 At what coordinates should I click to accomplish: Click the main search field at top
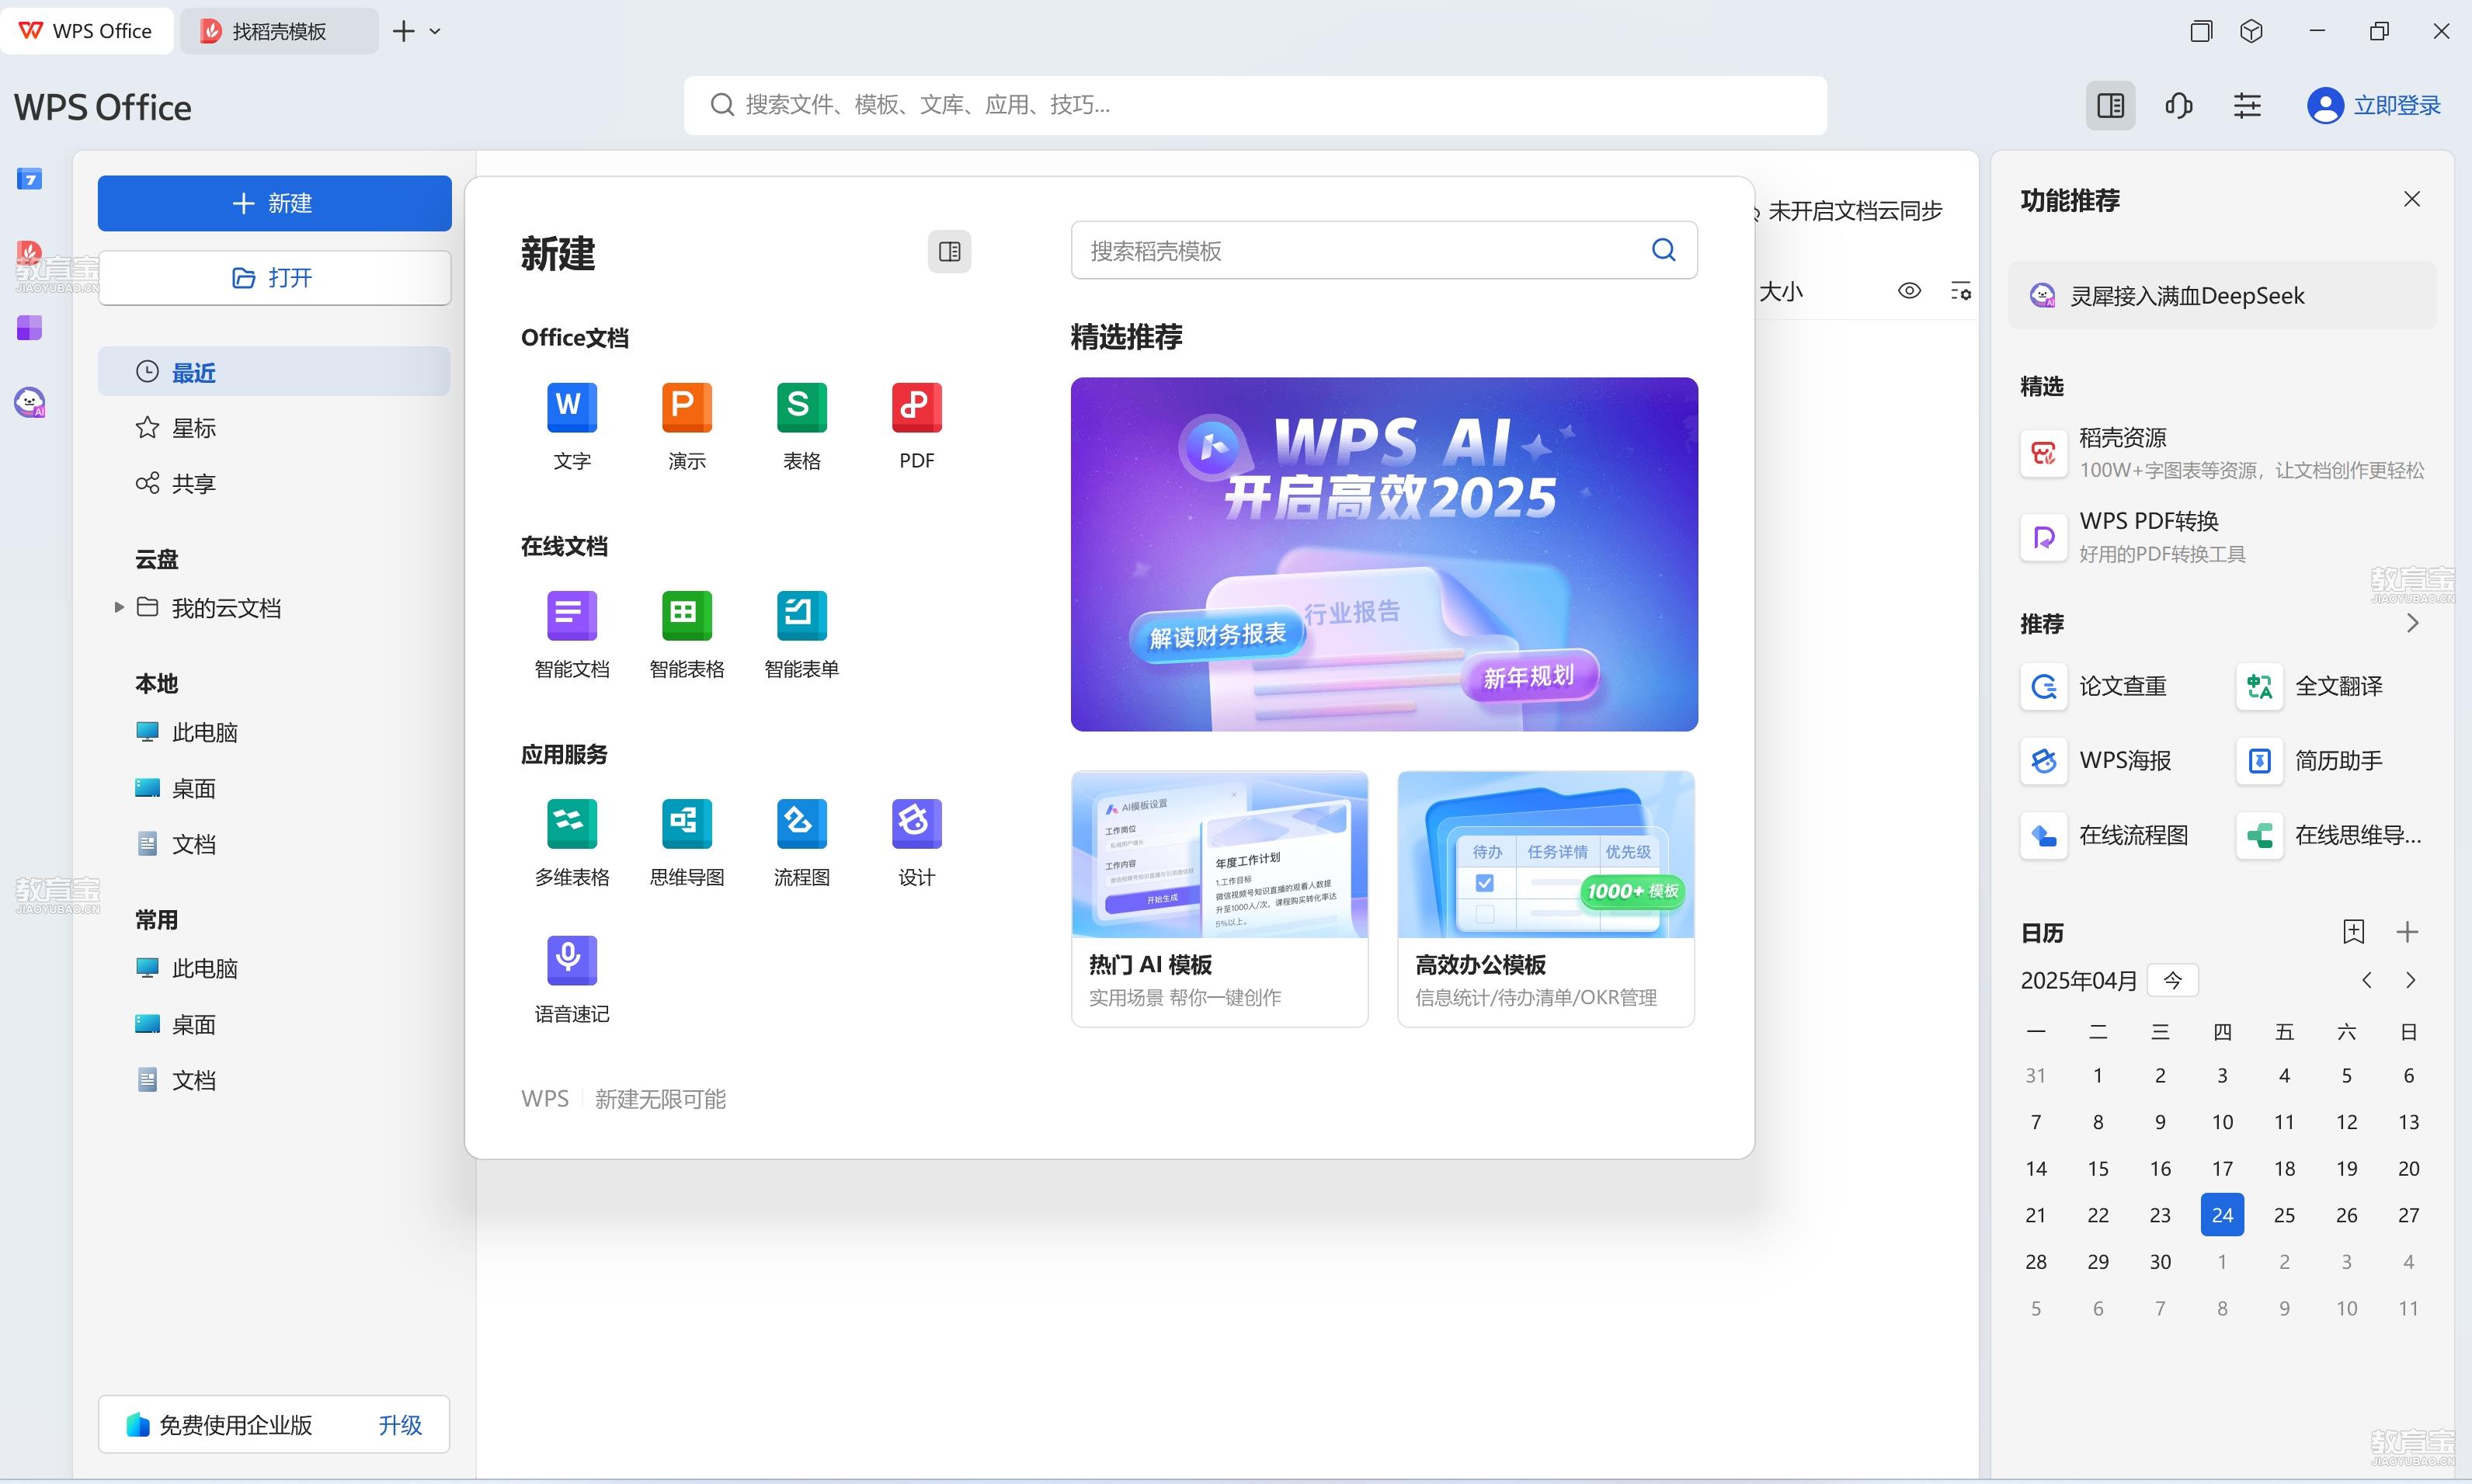point(1255,105)
